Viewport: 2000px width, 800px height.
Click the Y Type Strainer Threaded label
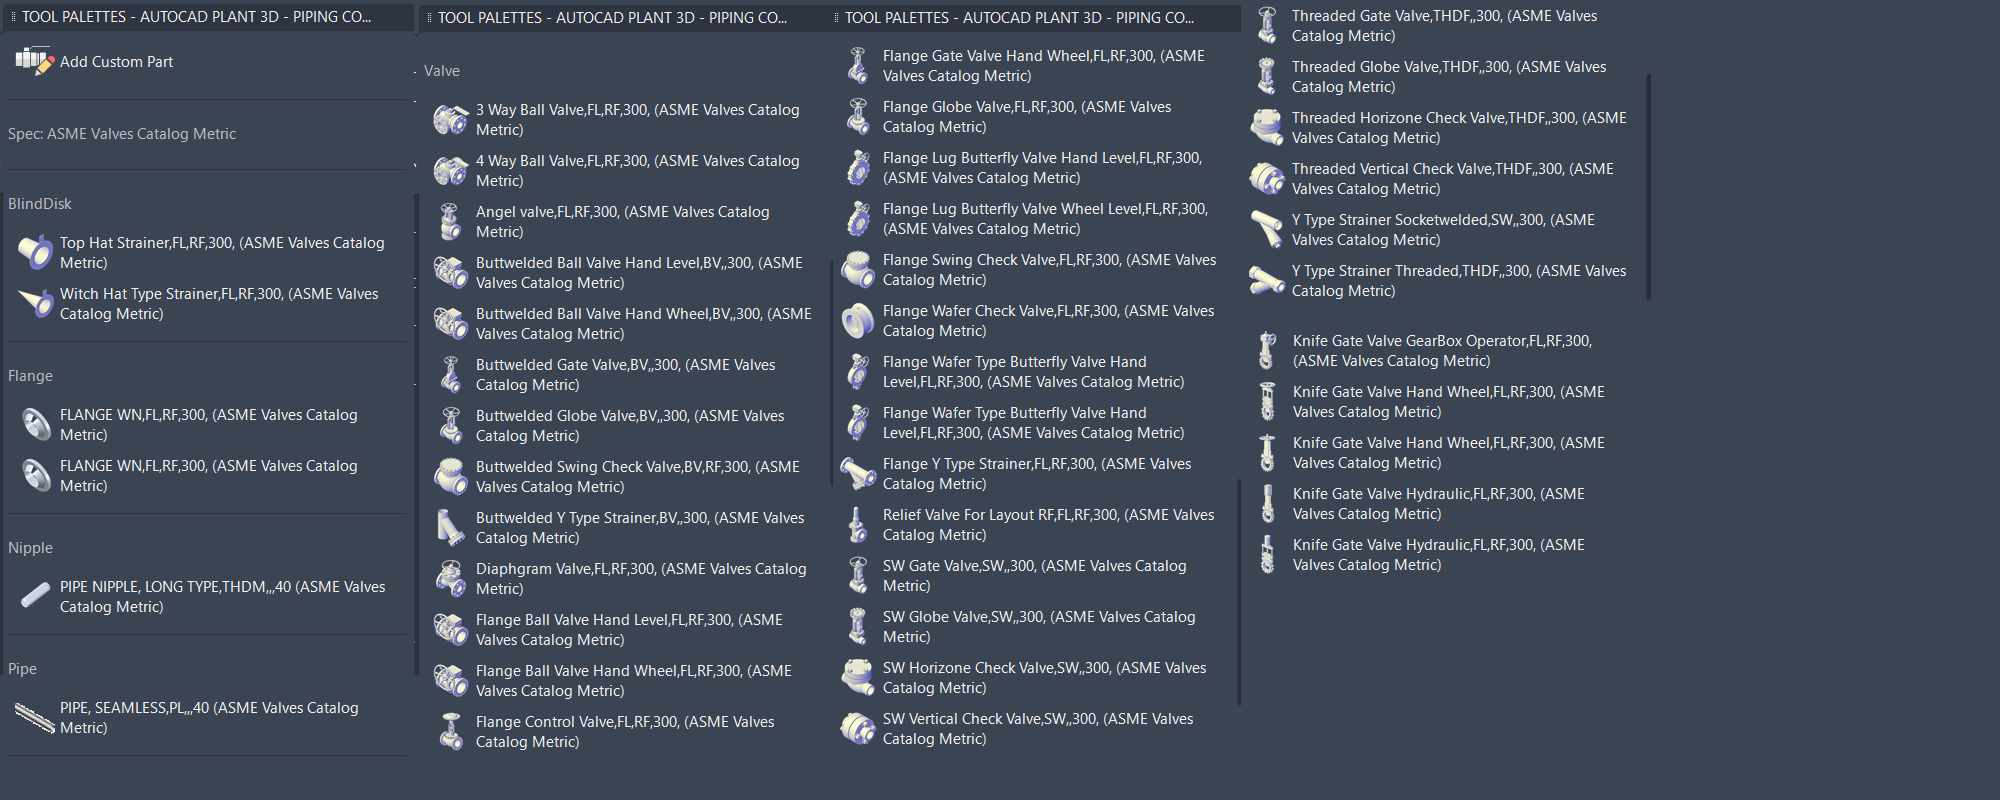click(x=1459, y=281)
